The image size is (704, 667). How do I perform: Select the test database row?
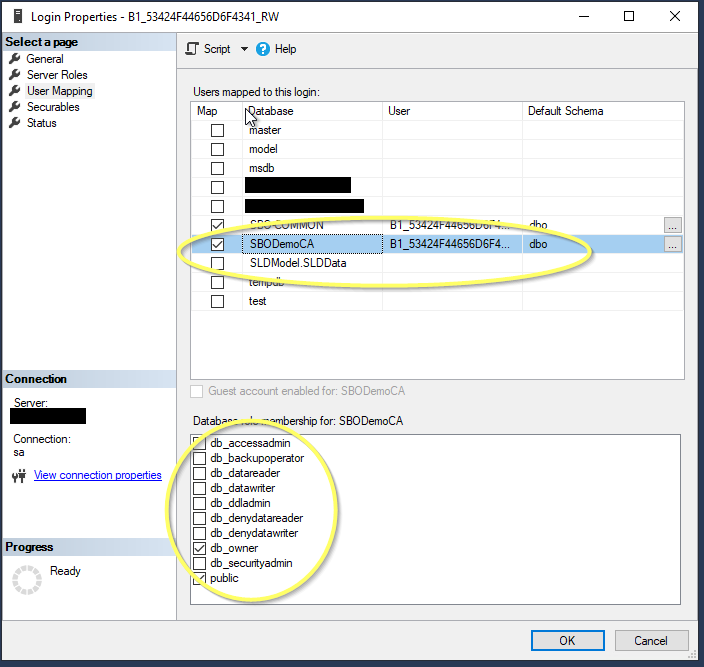(x=437, y=301)
